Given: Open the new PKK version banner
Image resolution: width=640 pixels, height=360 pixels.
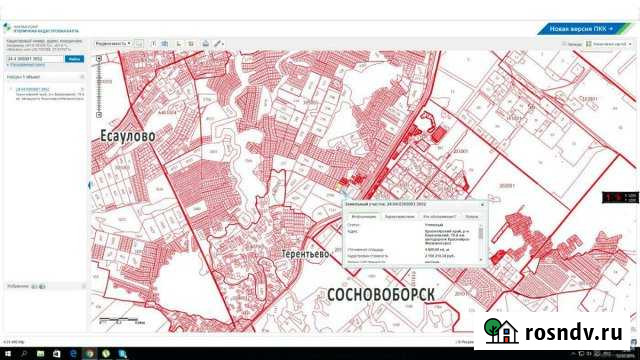Looking at the screenshot, I should (x=583, y=29).
